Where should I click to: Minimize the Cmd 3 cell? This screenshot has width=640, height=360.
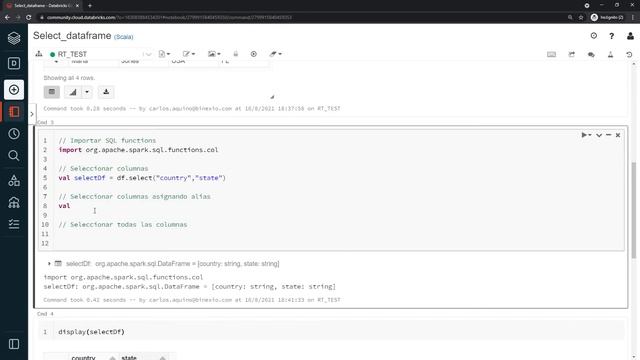609,135
